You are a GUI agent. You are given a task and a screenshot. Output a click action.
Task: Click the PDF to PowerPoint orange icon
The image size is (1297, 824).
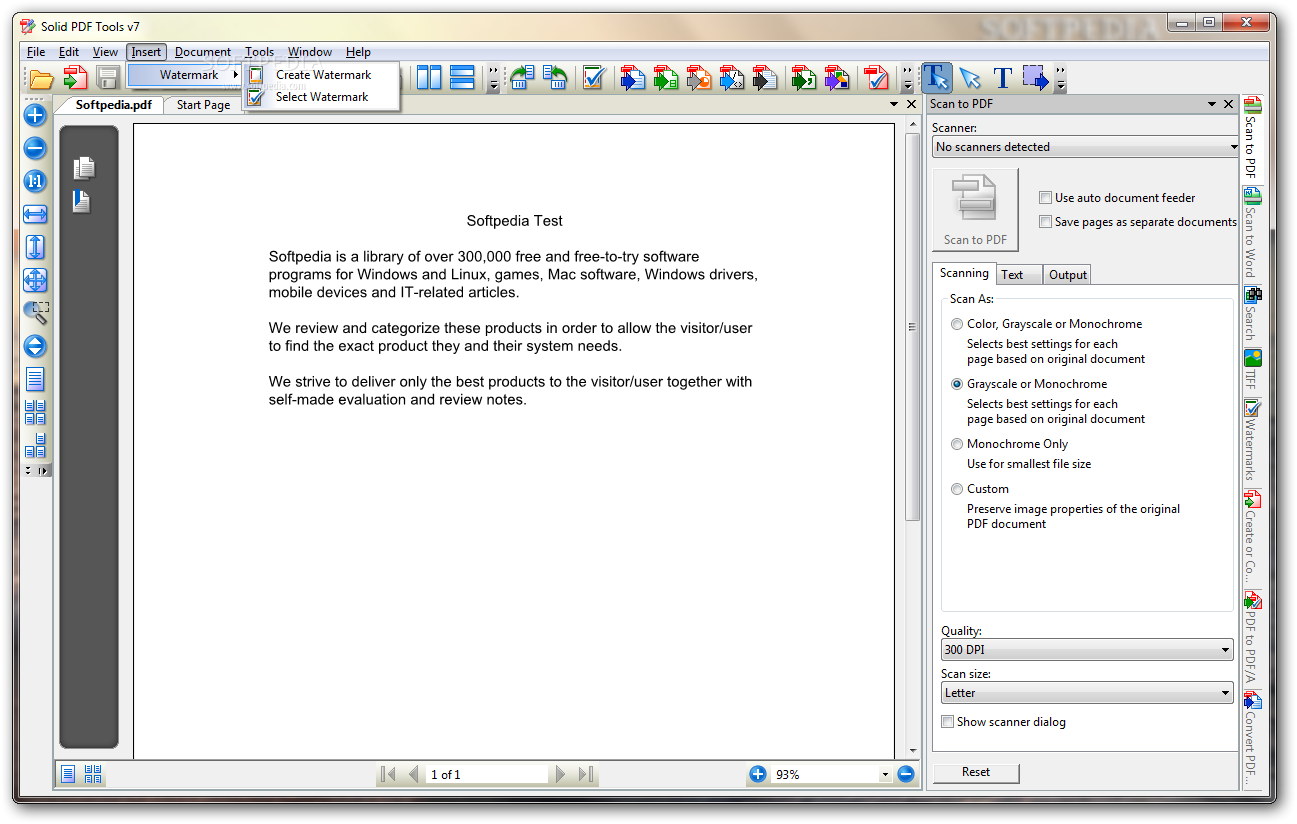(x=699, y=77)
